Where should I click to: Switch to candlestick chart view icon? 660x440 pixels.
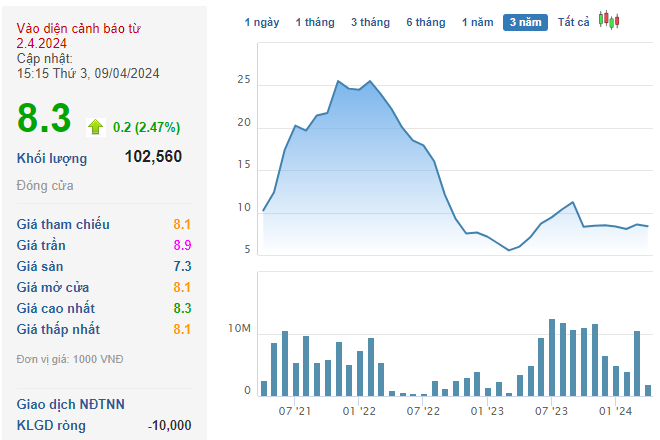(608, 20)
